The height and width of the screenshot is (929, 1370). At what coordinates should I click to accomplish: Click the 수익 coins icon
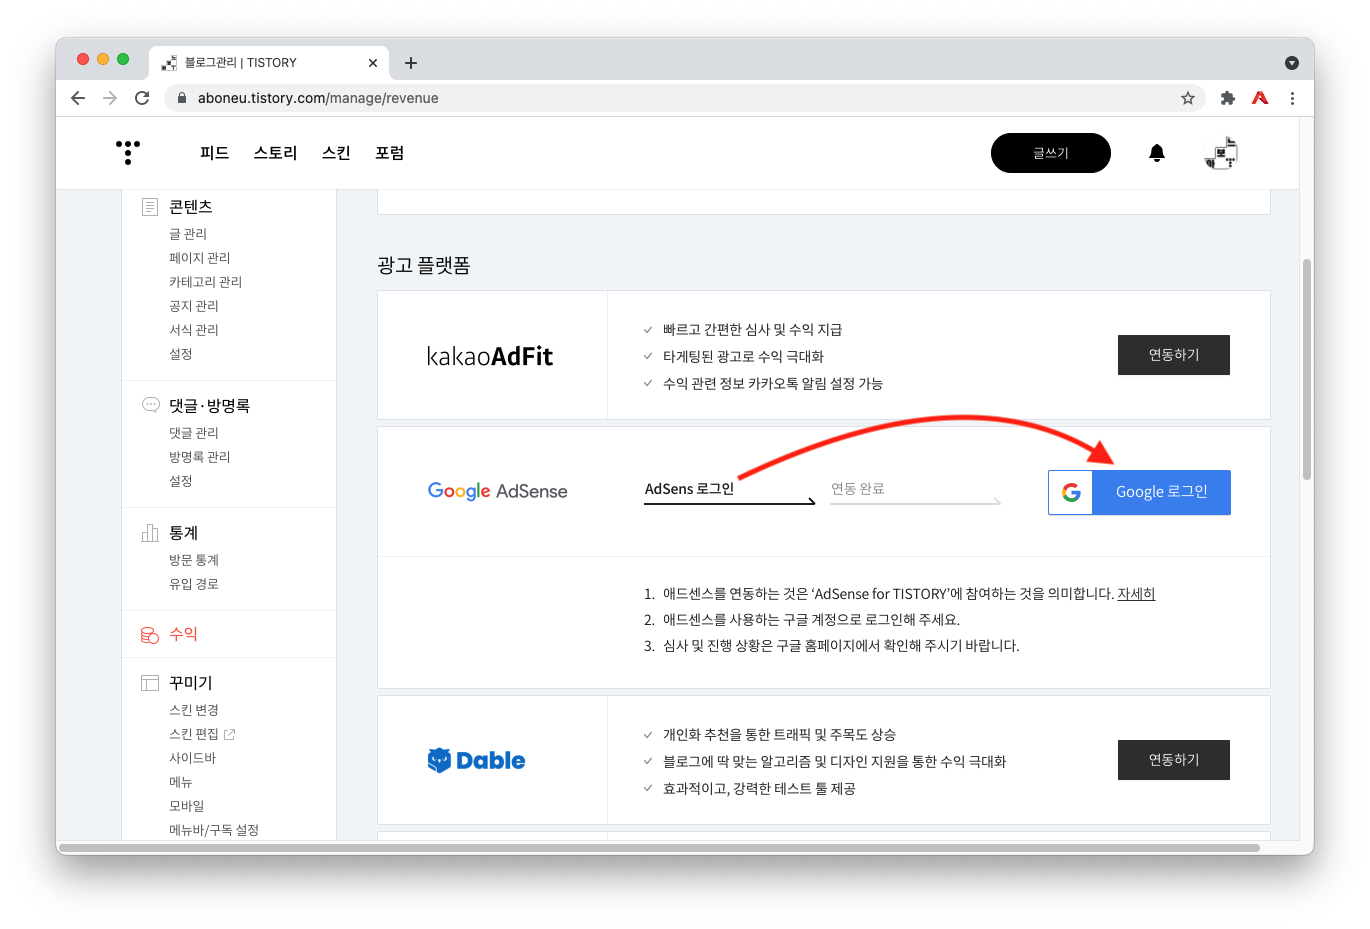tap(150, 635)
